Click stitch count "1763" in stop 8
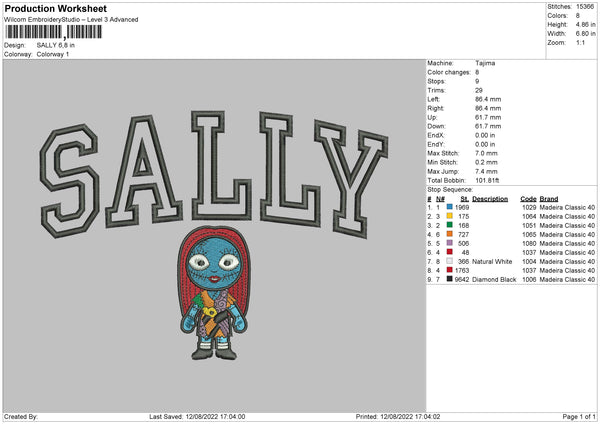The height and width of the screenshot is (424, 600). point(462,270)
